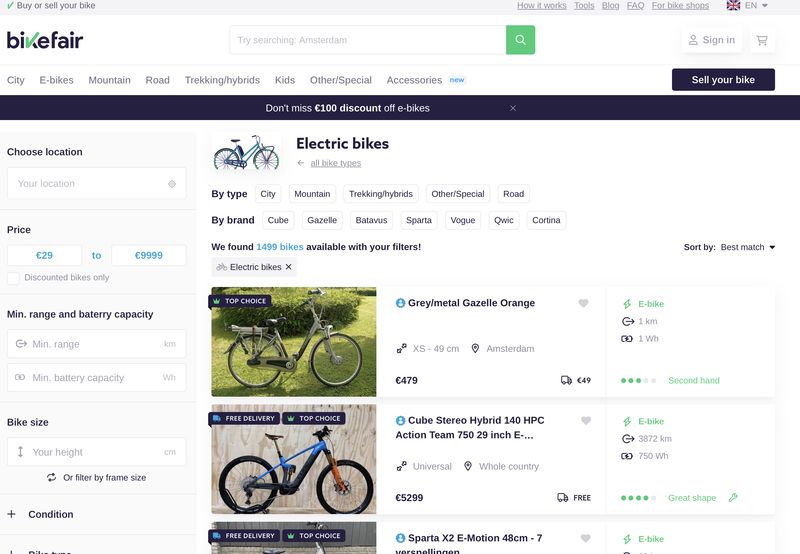The width and height of the screenshot is (800, 554).
Task: Open the Kids category menu
Action: pos(285,80)
